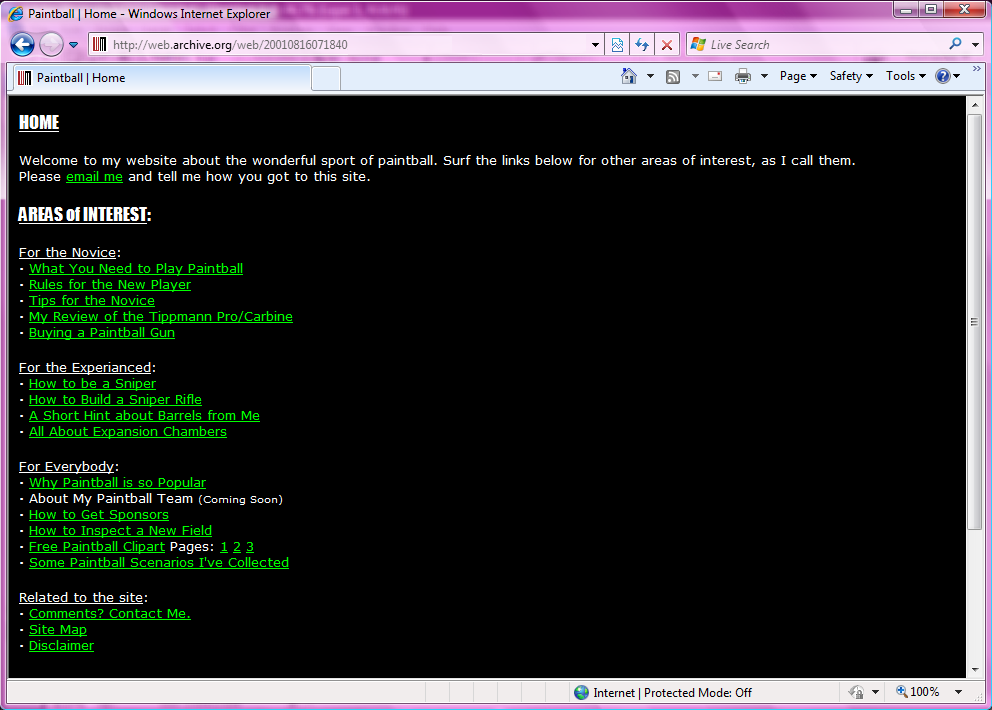The height and width of the screenshot is (710, 992).
Task: Open the address bar history dropdown
Action: coord(595,45)
